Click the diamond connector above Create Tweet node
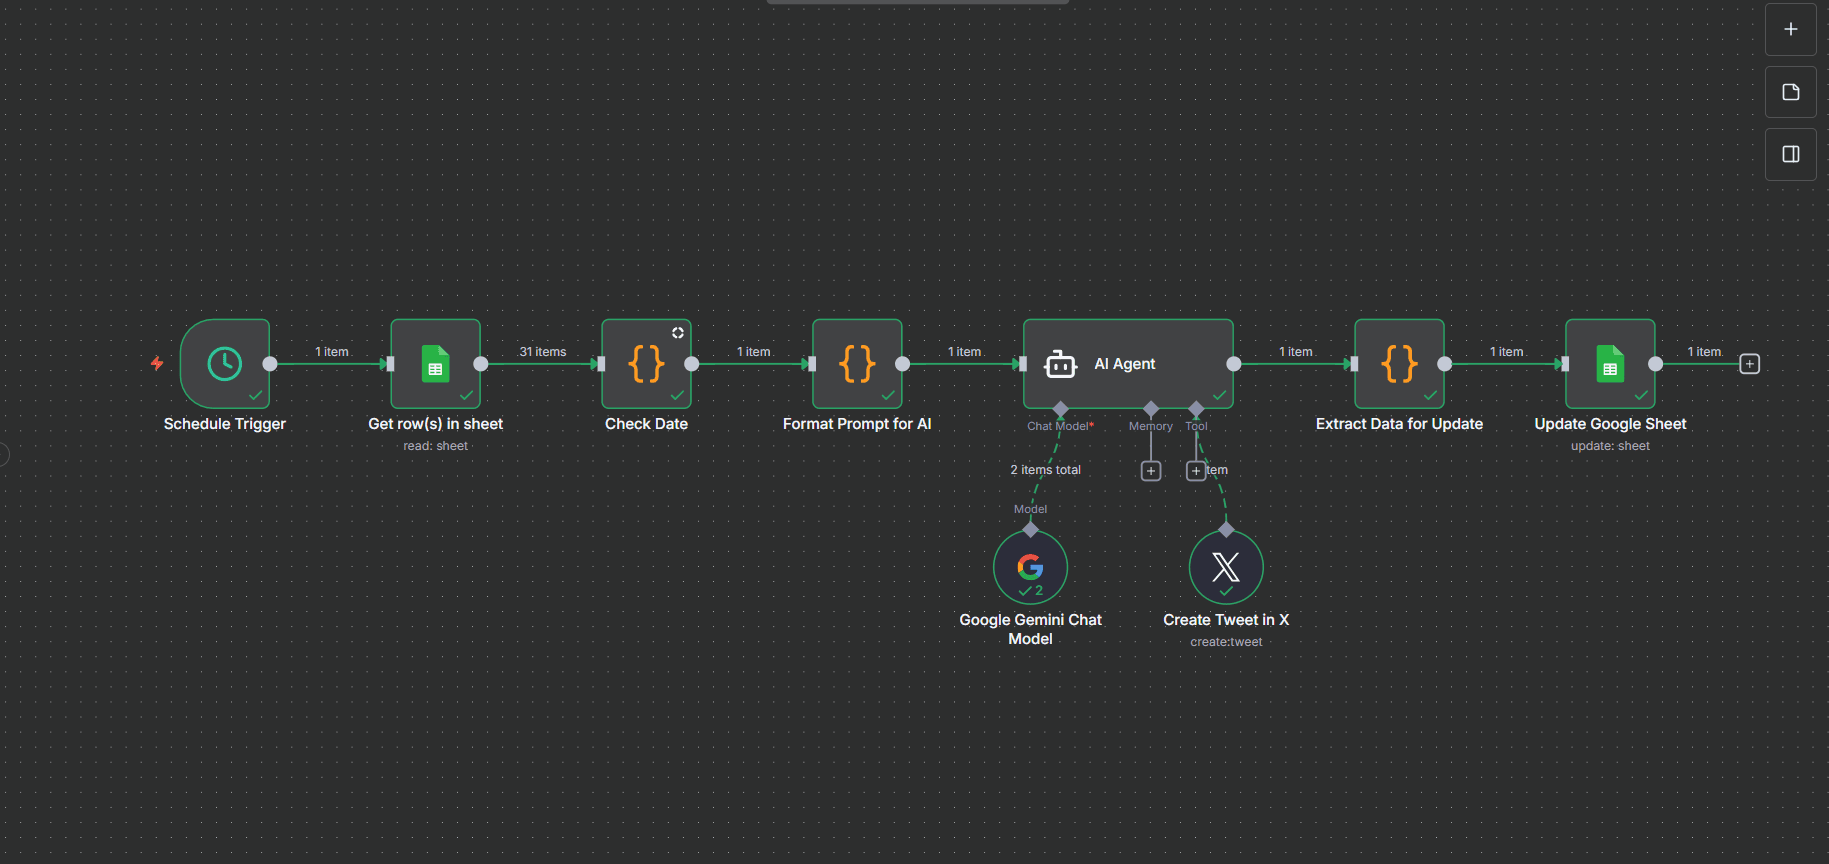This screenshot has width=1829, height=864. point(1226,530)
